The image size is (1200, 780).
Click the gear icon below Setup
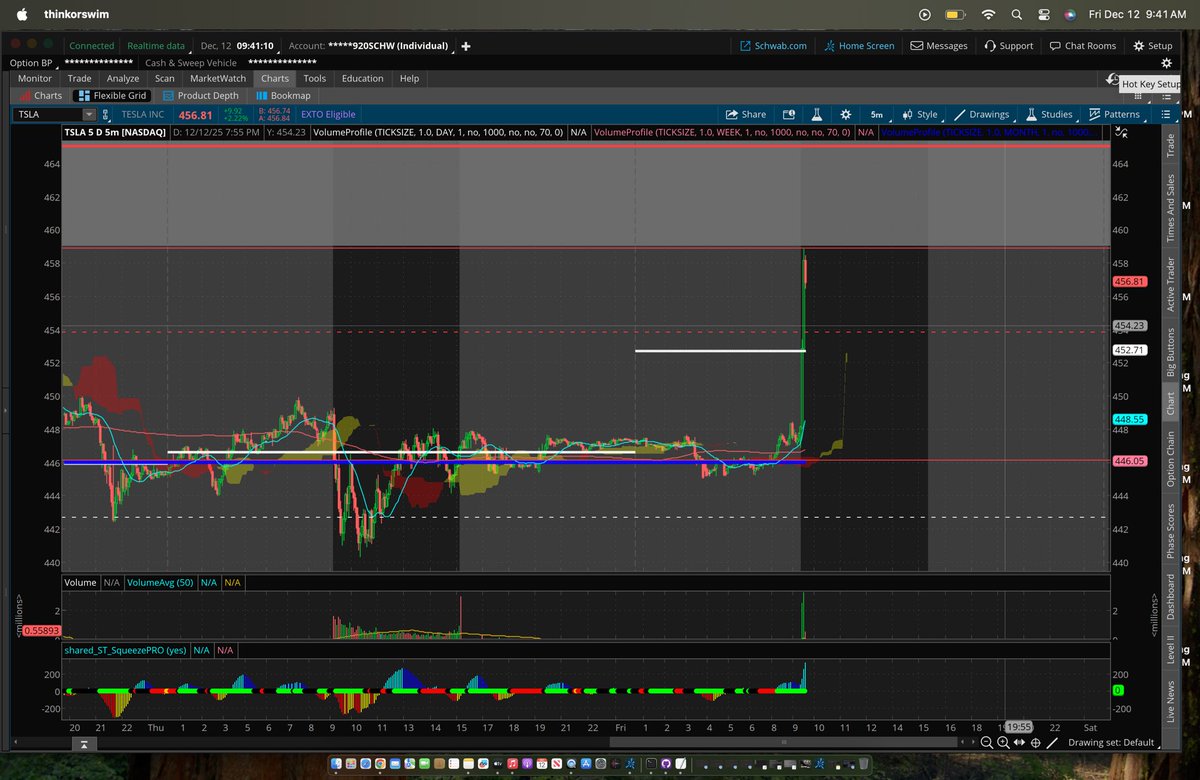coord(1166,63)
